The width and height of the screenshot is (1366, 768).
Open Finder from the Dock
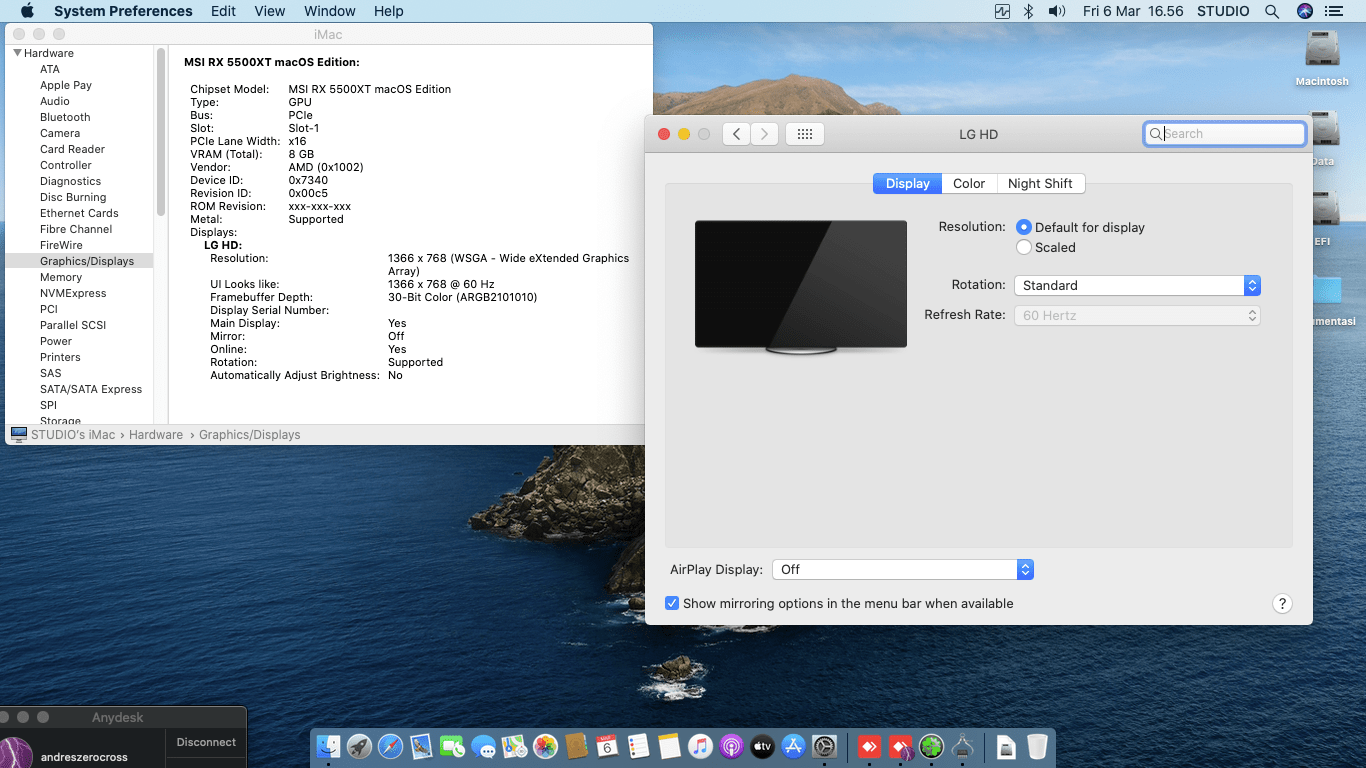click(x=328, y=746)
